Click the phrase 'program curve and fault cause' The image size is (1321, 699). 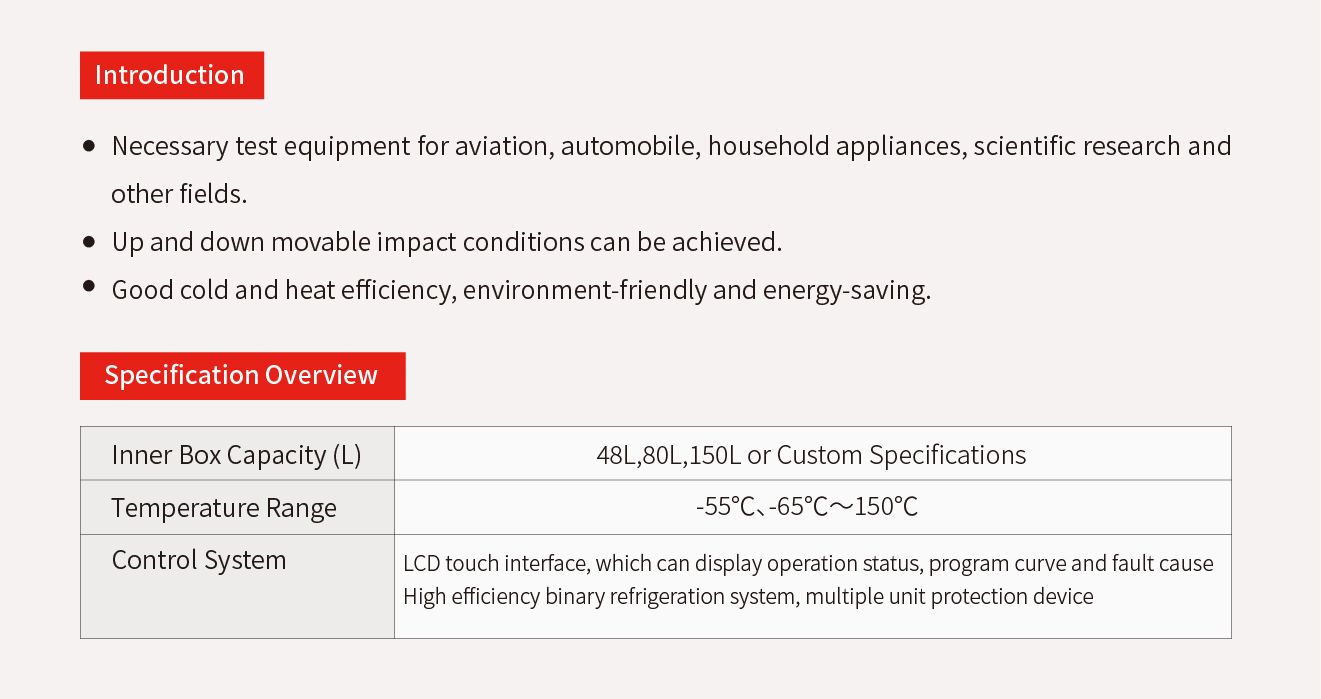[1071, 564]
